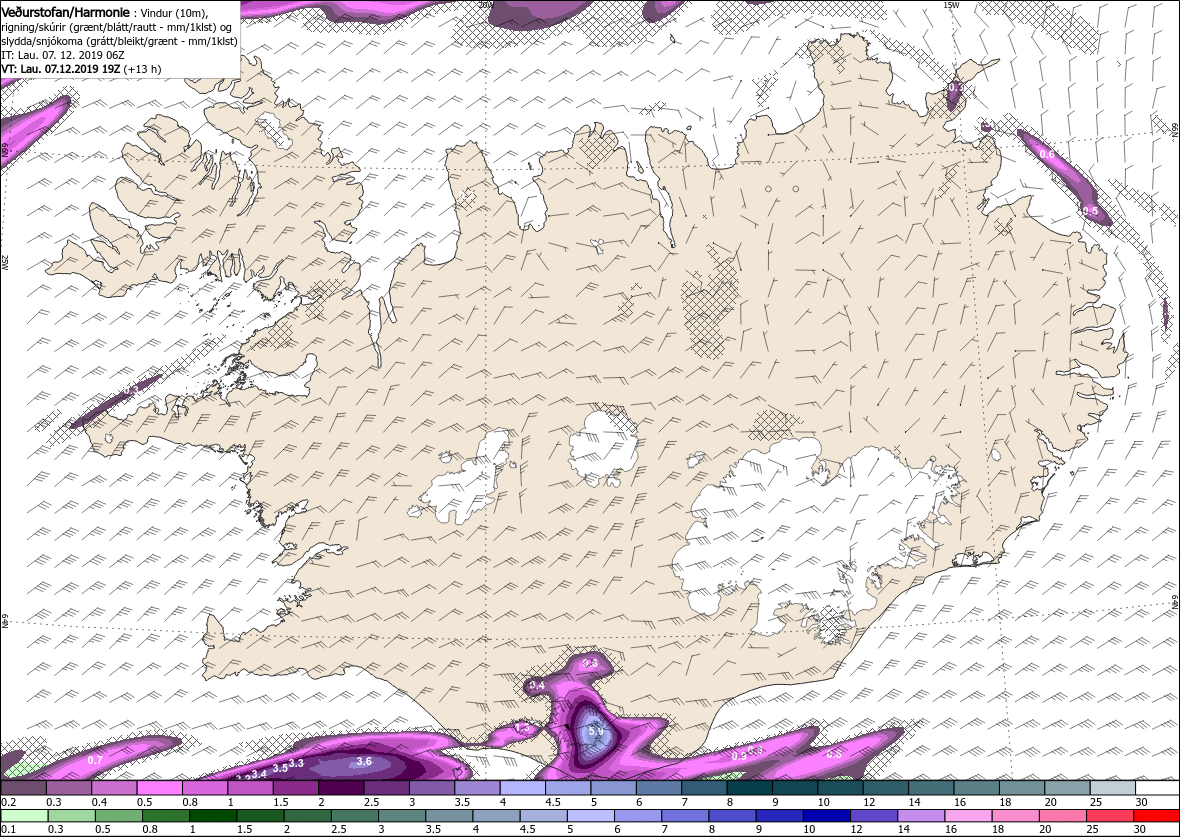This screenshot has width=1180, height=837.
Task: Select the 0.2 swatch in upper snow legend
Action: [23, 788]
